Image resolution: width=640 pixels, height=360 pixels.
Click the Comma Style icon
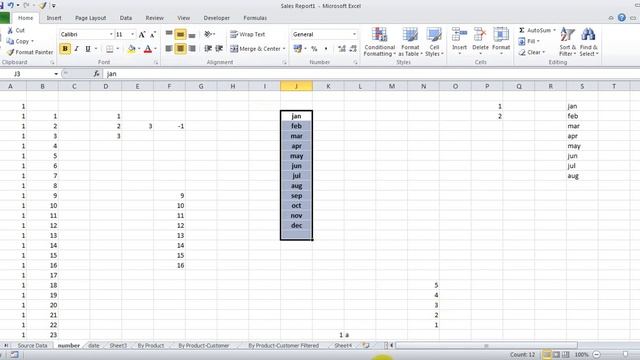coord(326,49)
